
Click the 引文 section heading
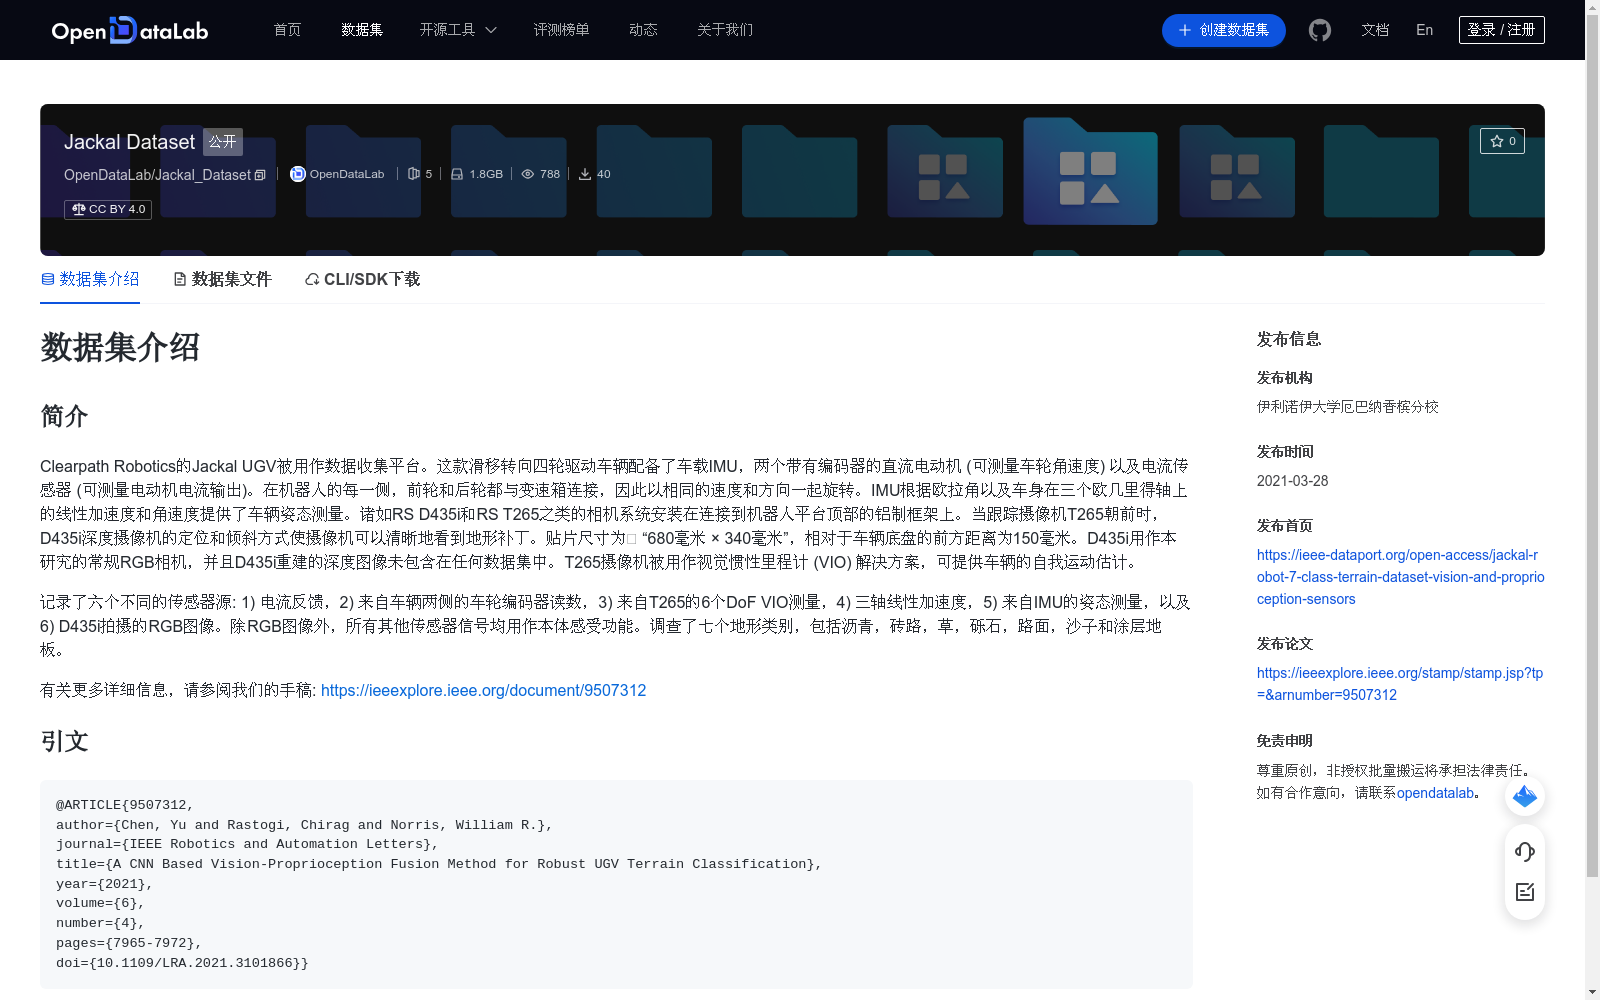64,741
